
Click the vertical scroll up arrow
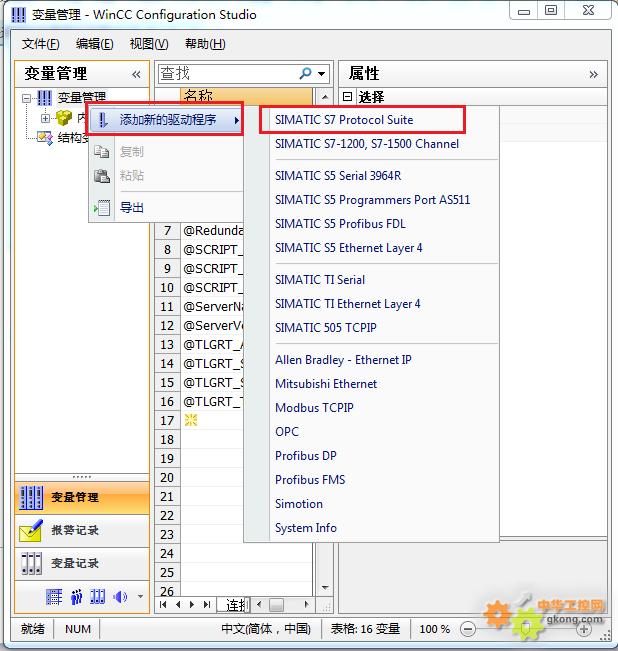pyautogui.click(x=325, y=97)
